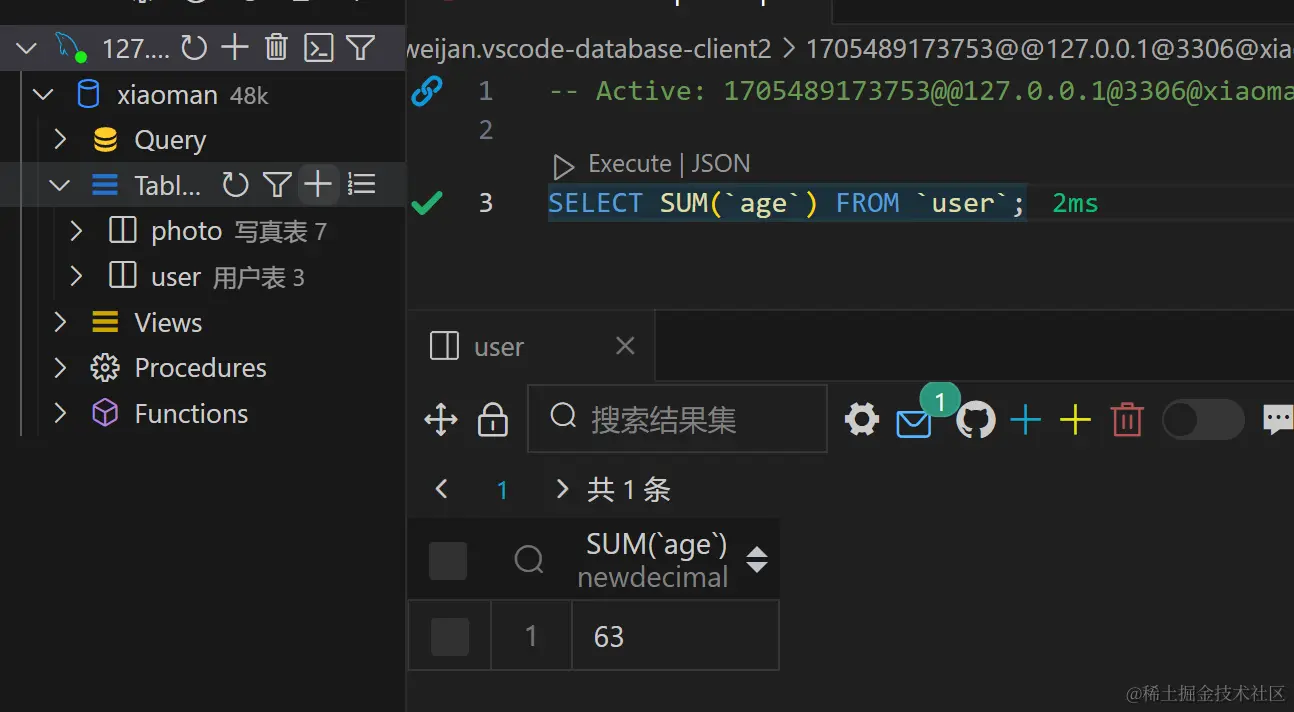Click the link icon beside line 1

(427, 91)
